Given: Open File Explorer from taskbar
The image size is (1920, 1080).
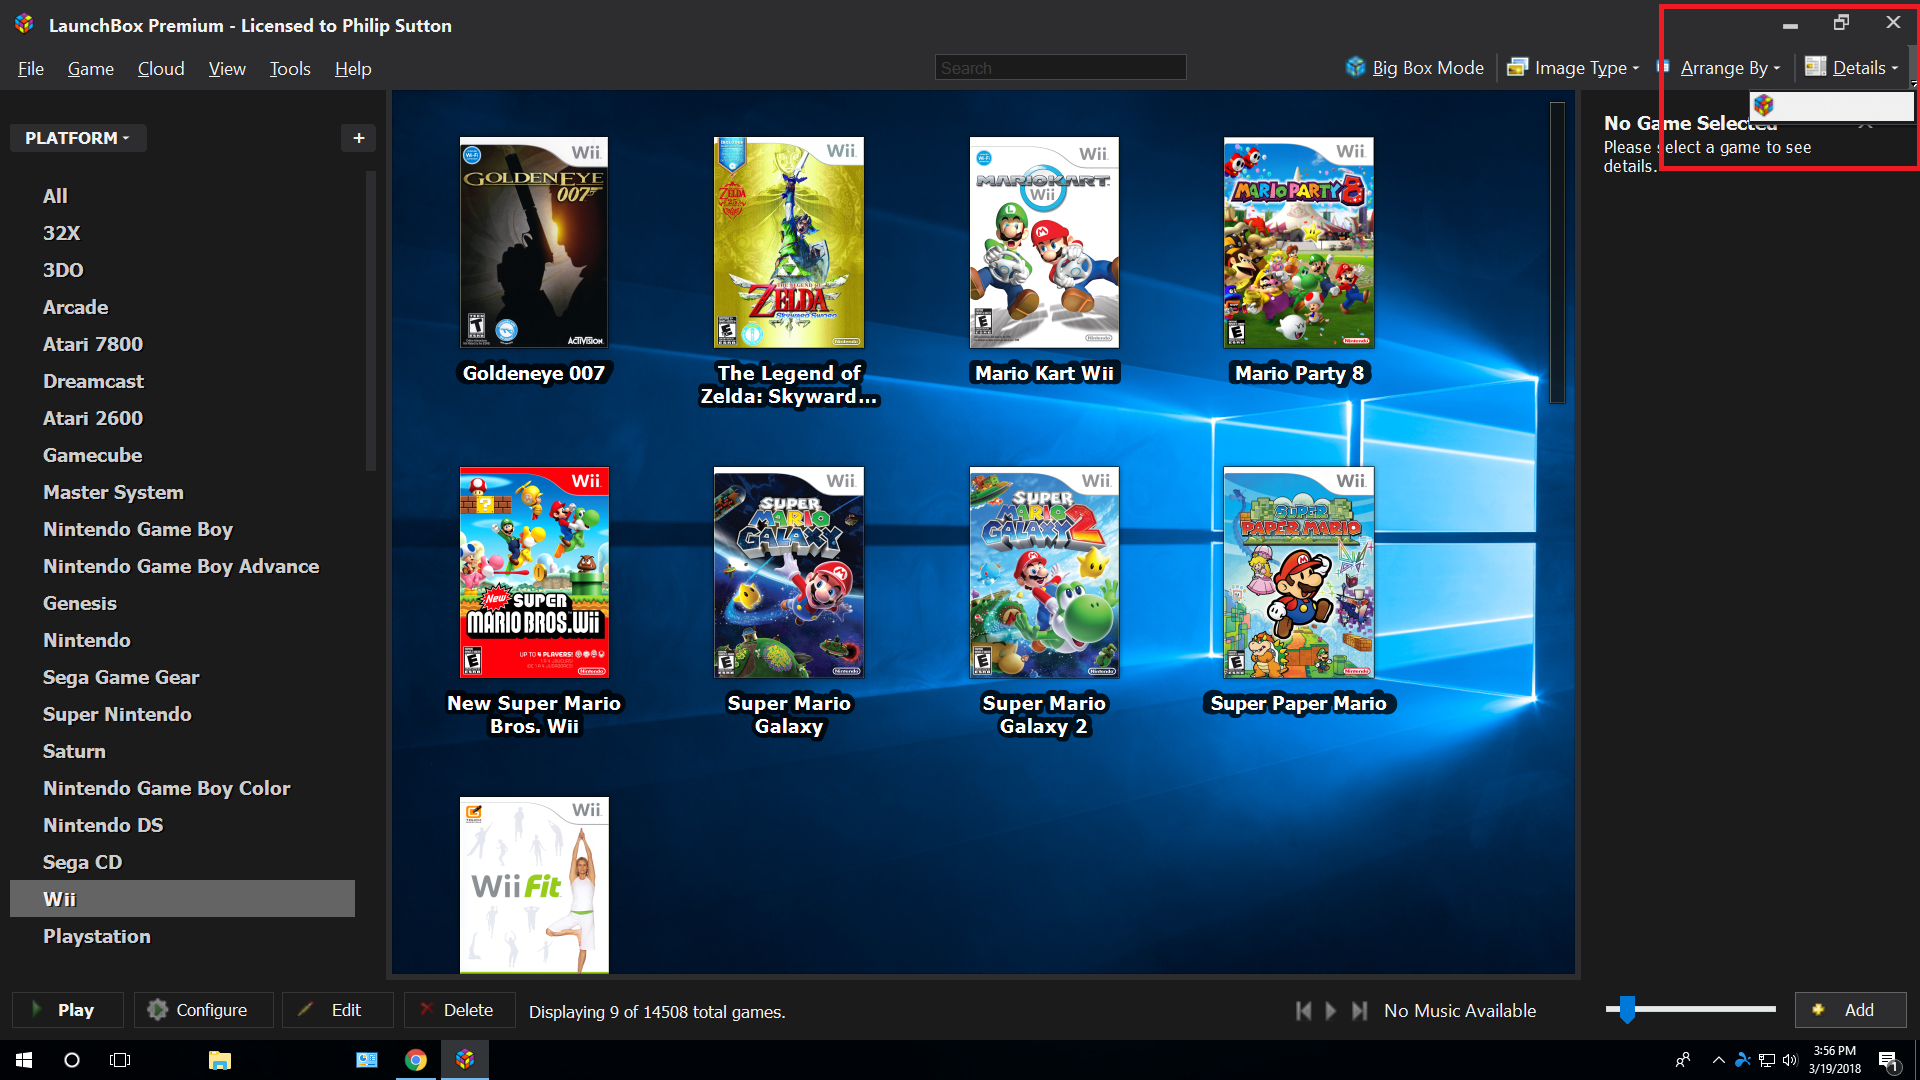Looking at the screenshot, I should (x=220, y=1060).
